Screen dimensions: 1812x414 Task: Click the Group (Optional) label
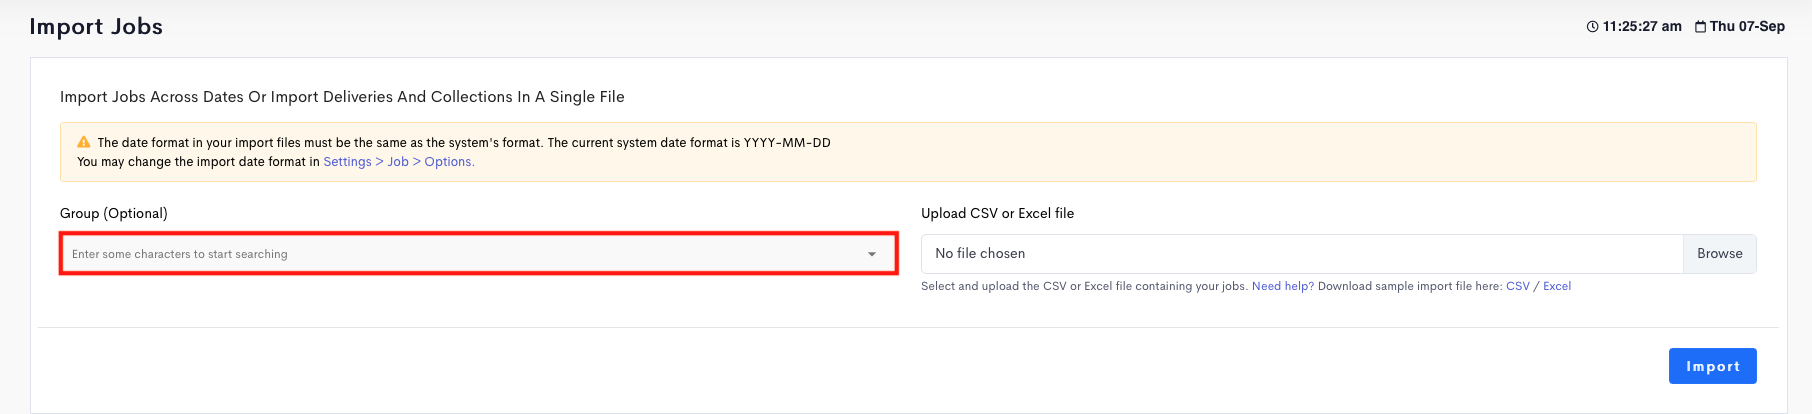pos(114,213)
